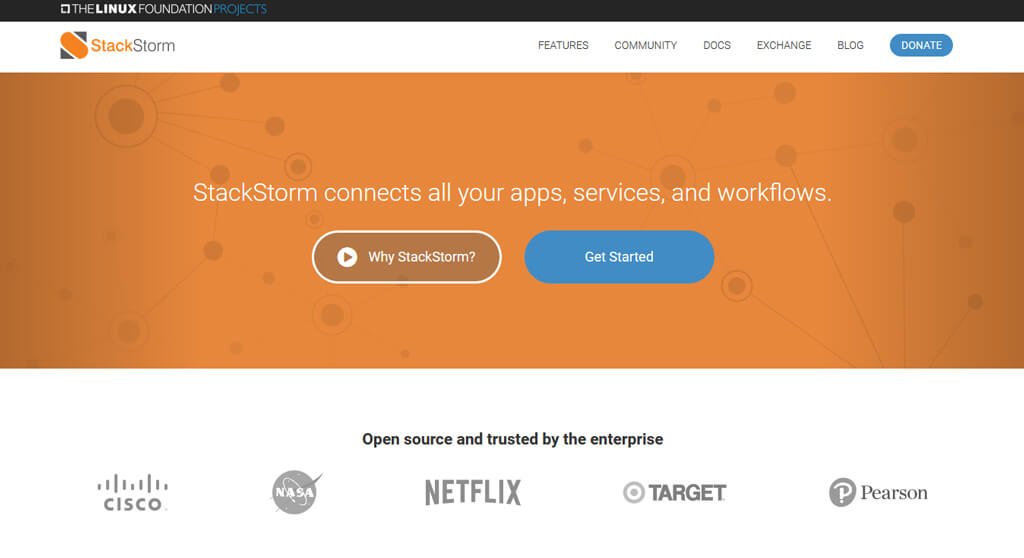Open the Blog navigation item

(850, 45)
